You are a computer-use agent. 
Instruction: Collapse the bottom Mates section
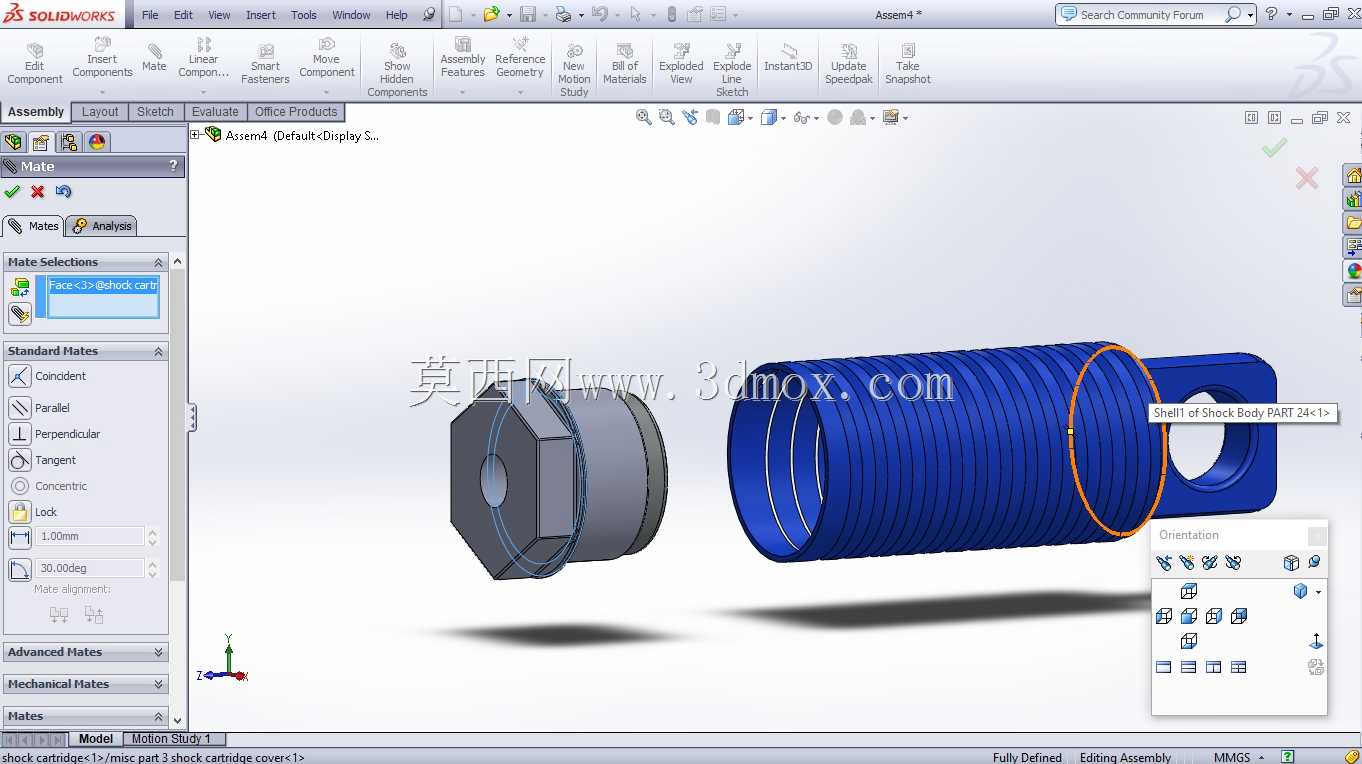[158, 716]
